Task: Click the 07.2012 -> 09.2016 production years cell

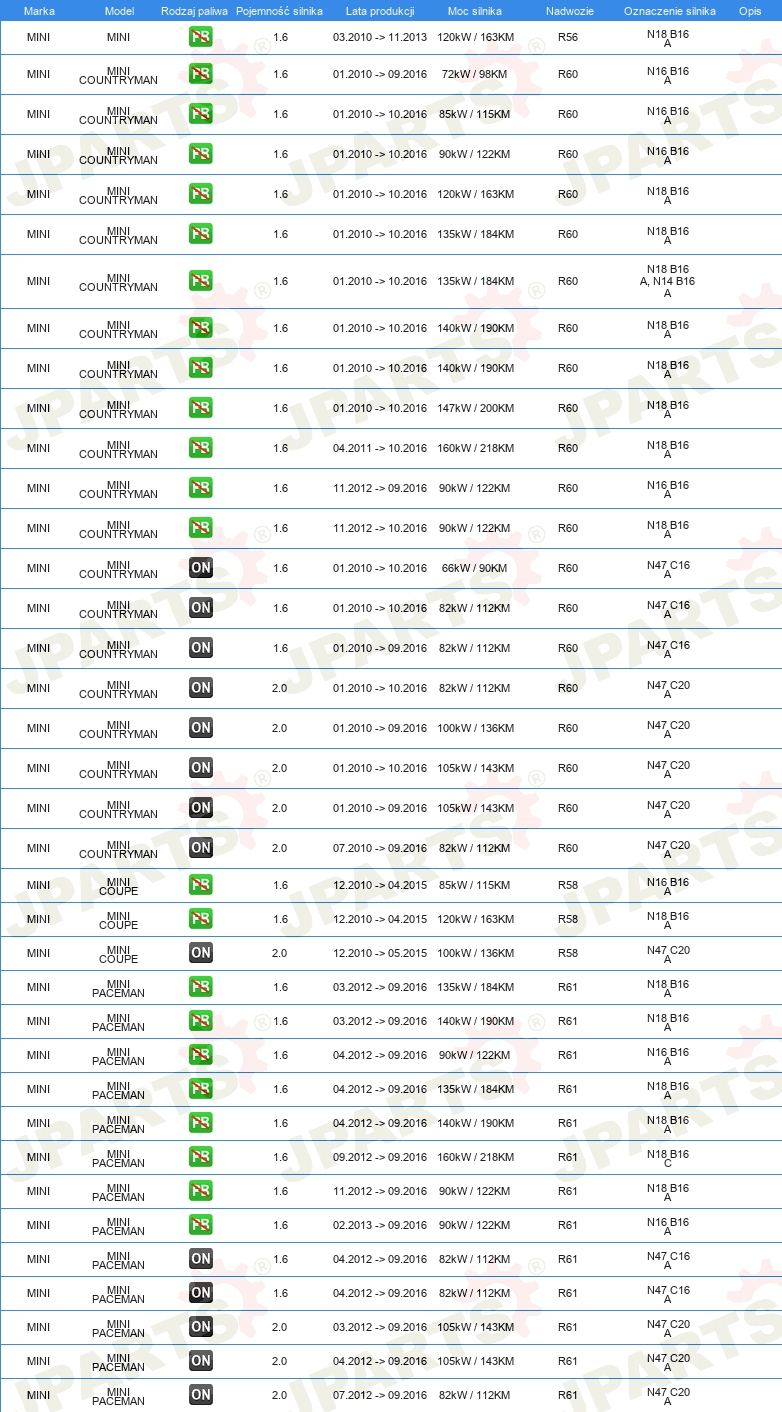Action: tap(380, 1395)
